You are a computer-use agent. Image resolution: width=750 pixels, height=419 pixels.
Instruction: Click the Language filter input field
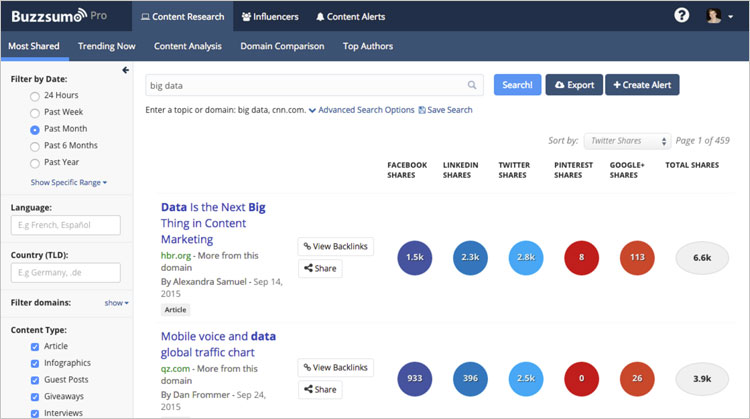tap(65, 225)
